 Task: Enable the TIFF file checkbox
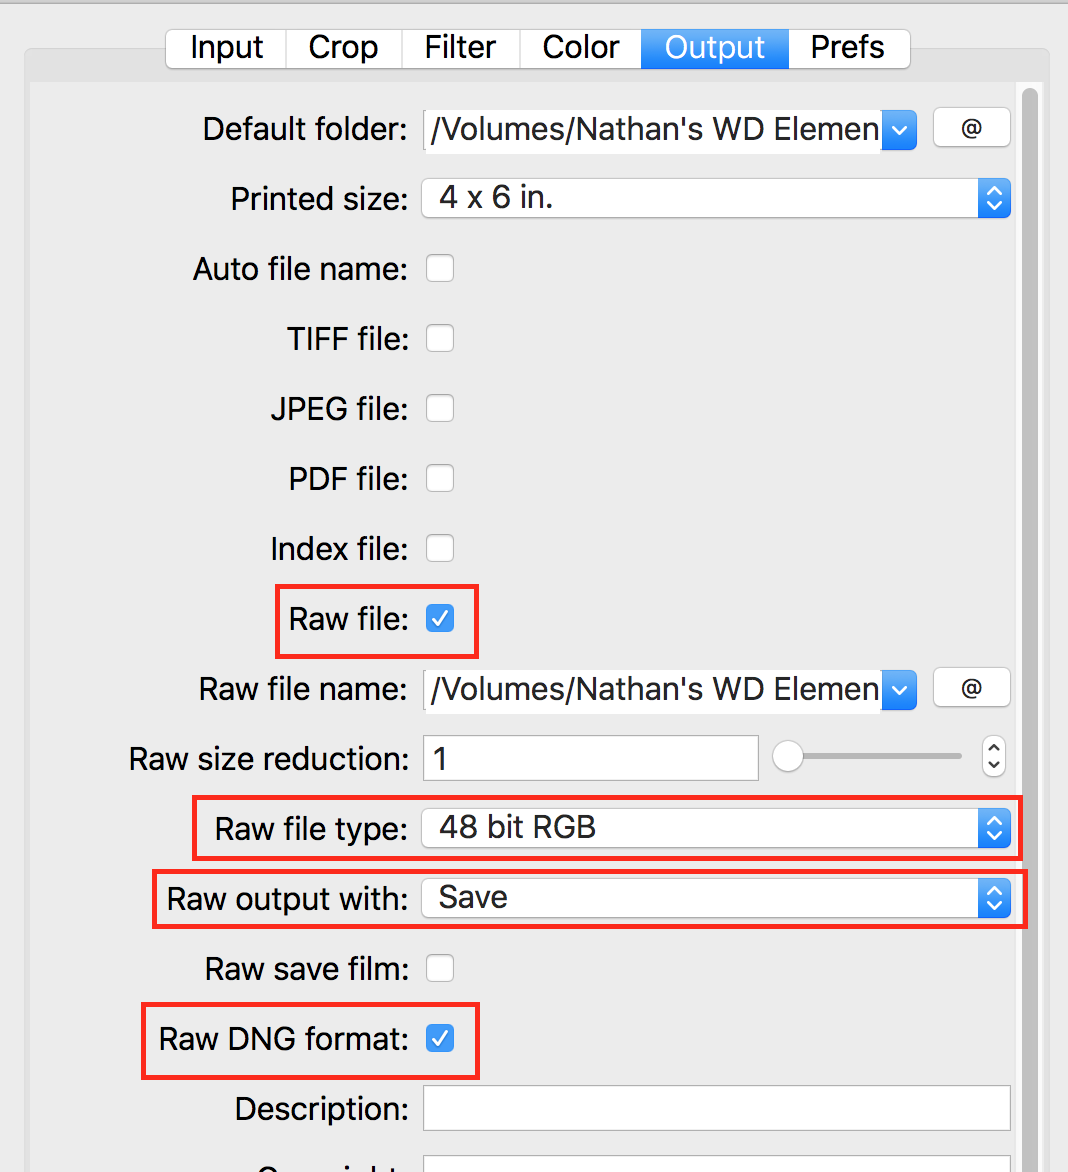point(439,338)
